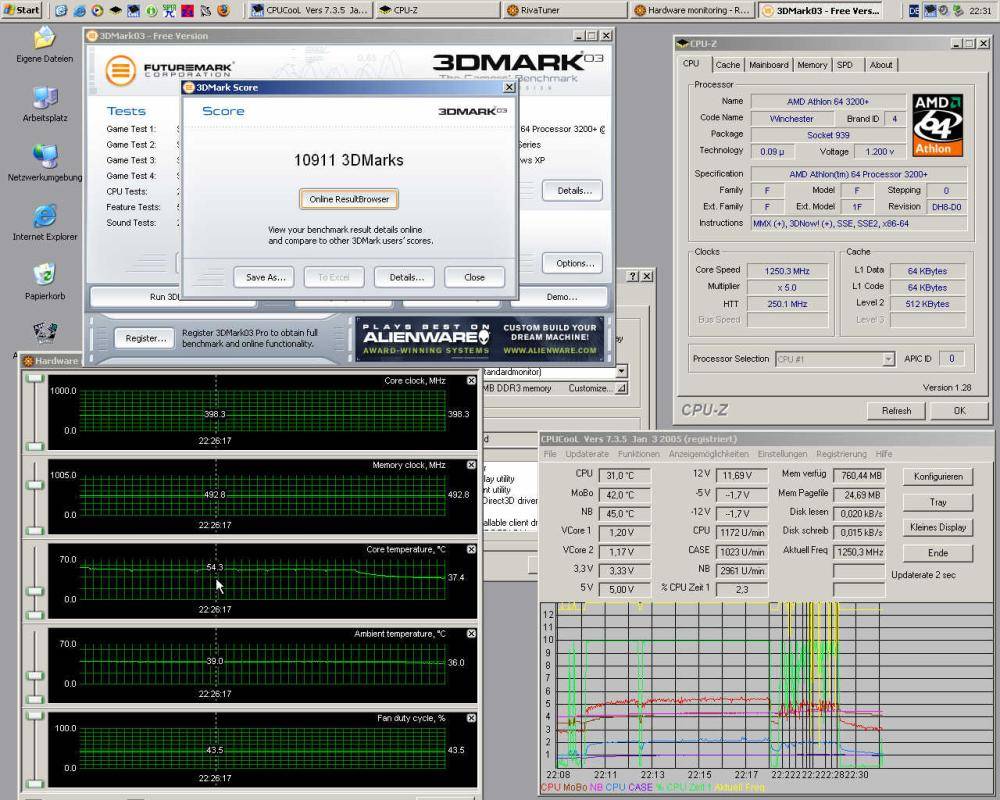Close the Fan duty cycle graph panel
The image size is (1000, 800).
[471, 718]
